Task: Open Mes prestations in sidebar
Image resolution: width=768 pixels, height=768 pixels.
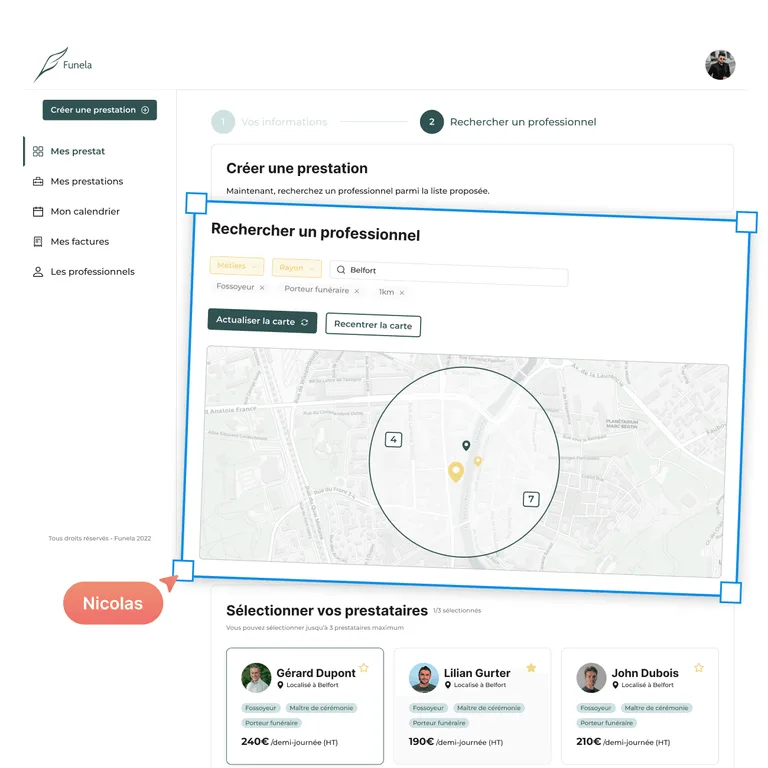Action: point(87,181)
